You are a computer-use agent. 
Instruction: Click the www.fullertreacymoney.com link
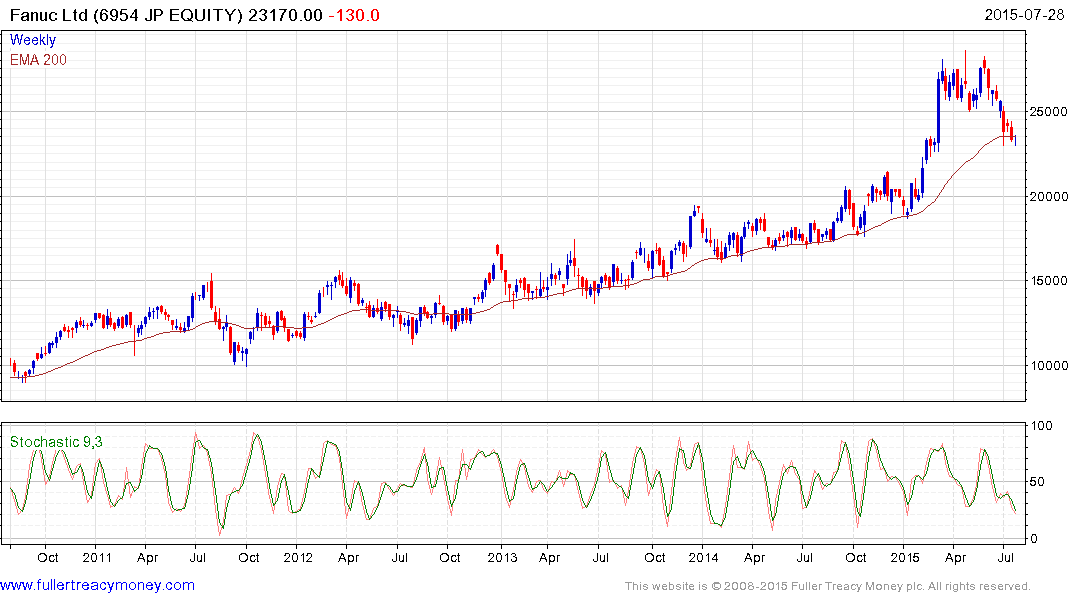pyautogui.click(x=97, y=585)
